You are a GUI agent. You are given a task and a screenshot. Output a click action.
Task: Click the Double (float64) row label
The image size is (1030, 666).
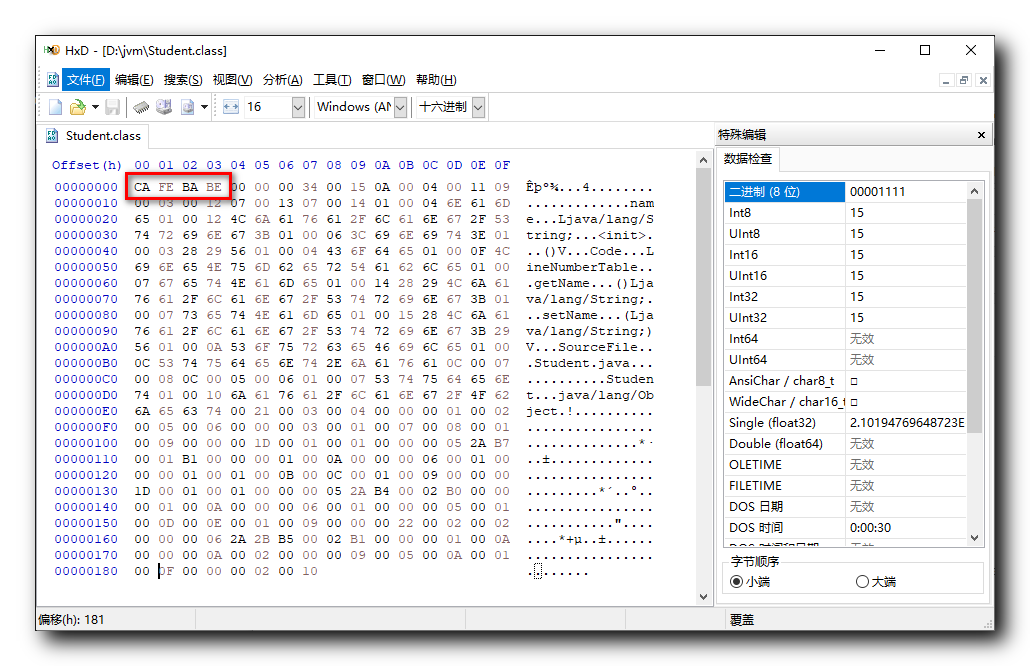click(x=775, y=444)
